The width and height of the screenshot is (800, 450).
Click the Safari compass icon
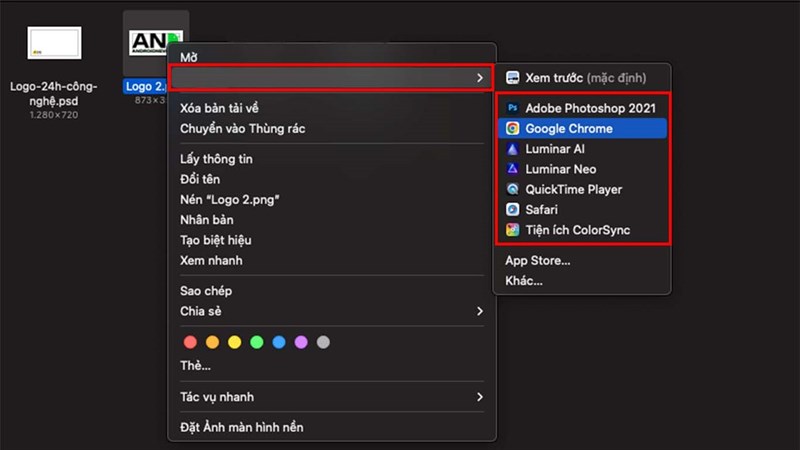coord(513,210)
